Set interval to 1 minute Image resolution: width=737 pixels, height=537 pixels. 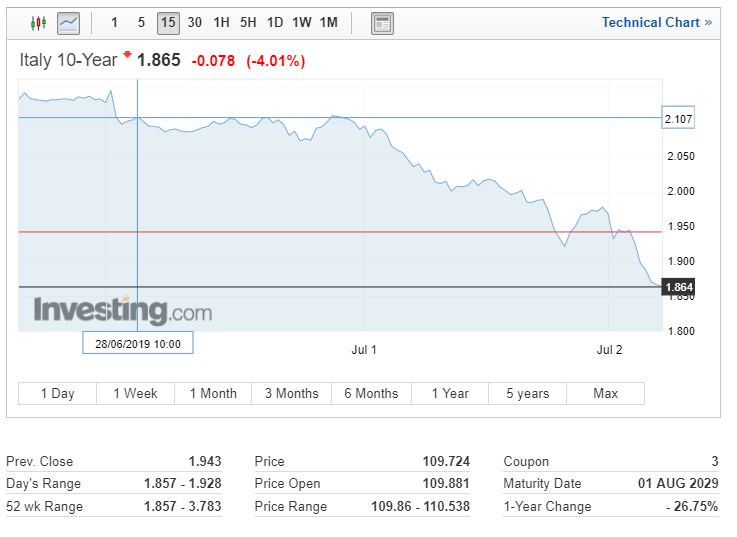click(114, 22)
